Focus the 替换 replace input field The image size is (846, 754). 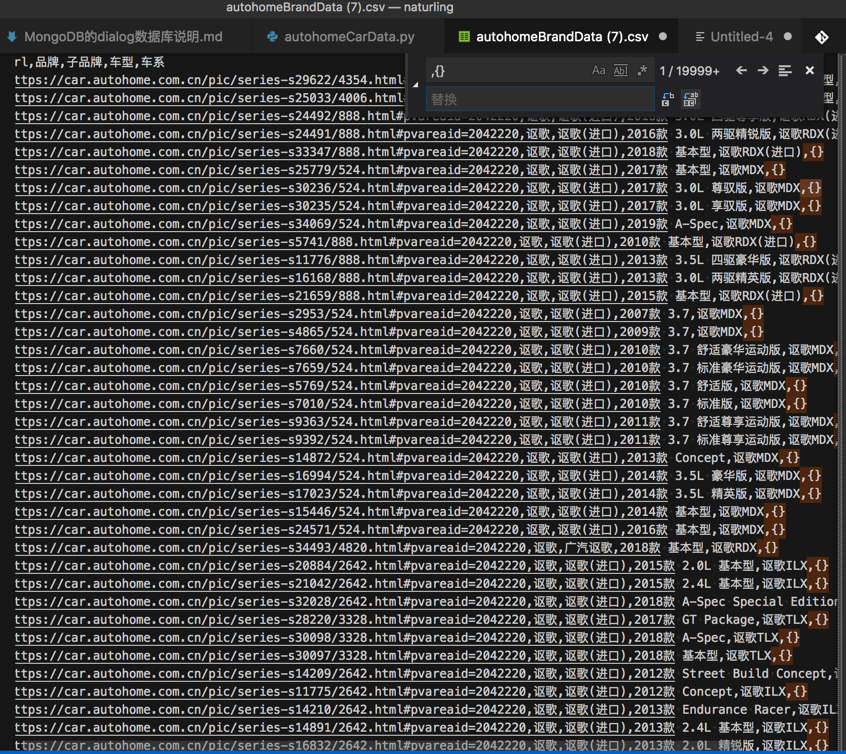click(540, 99)
